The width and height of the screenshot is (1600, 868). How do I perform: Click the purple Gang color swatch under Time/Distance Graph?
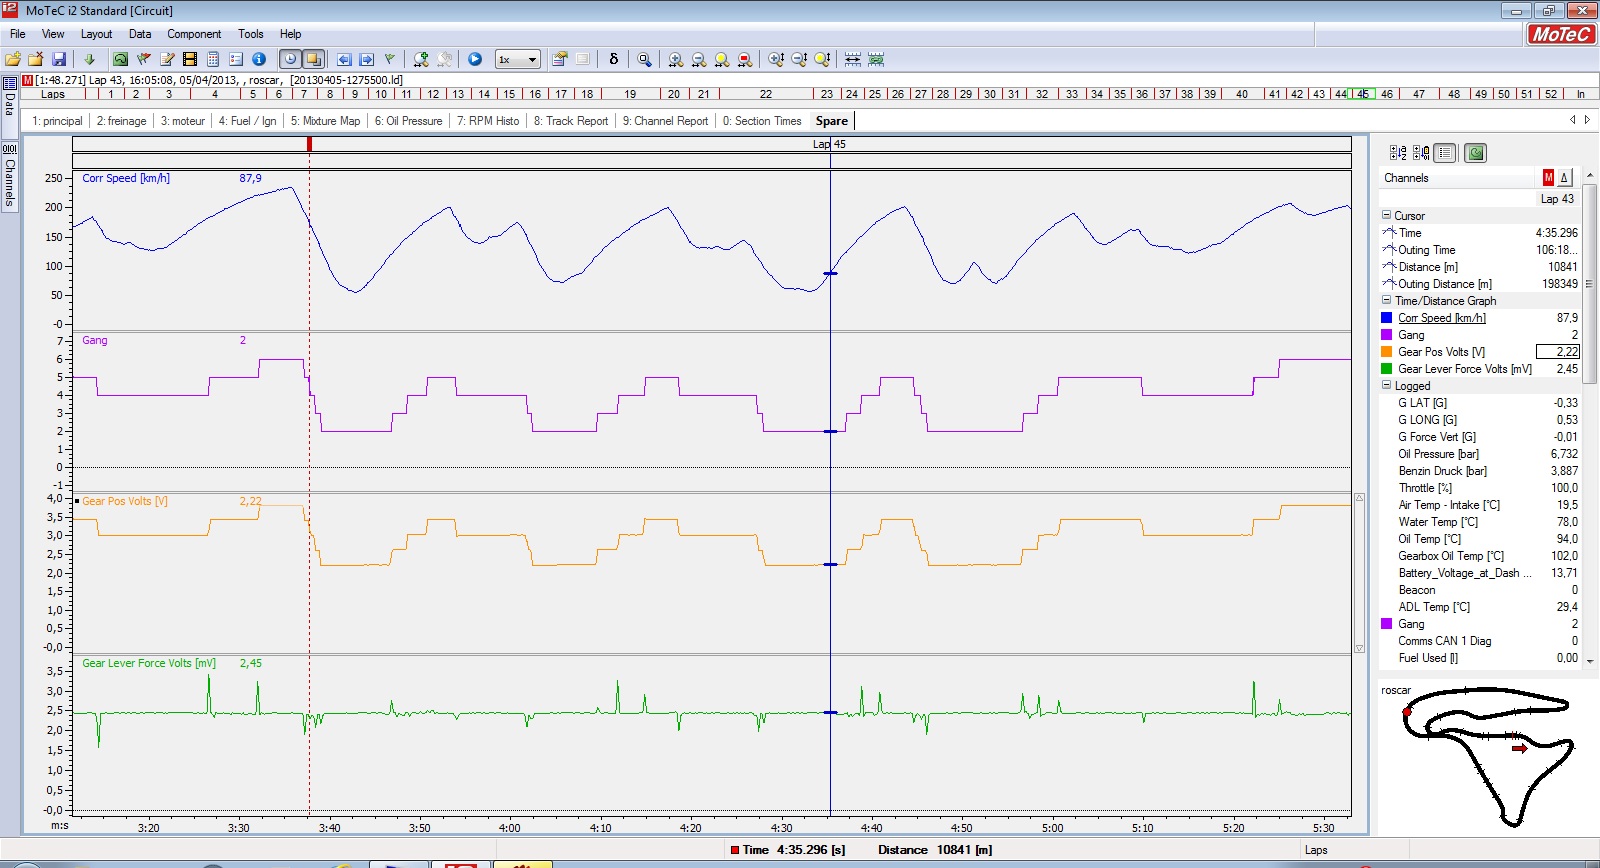point(1386,335)
